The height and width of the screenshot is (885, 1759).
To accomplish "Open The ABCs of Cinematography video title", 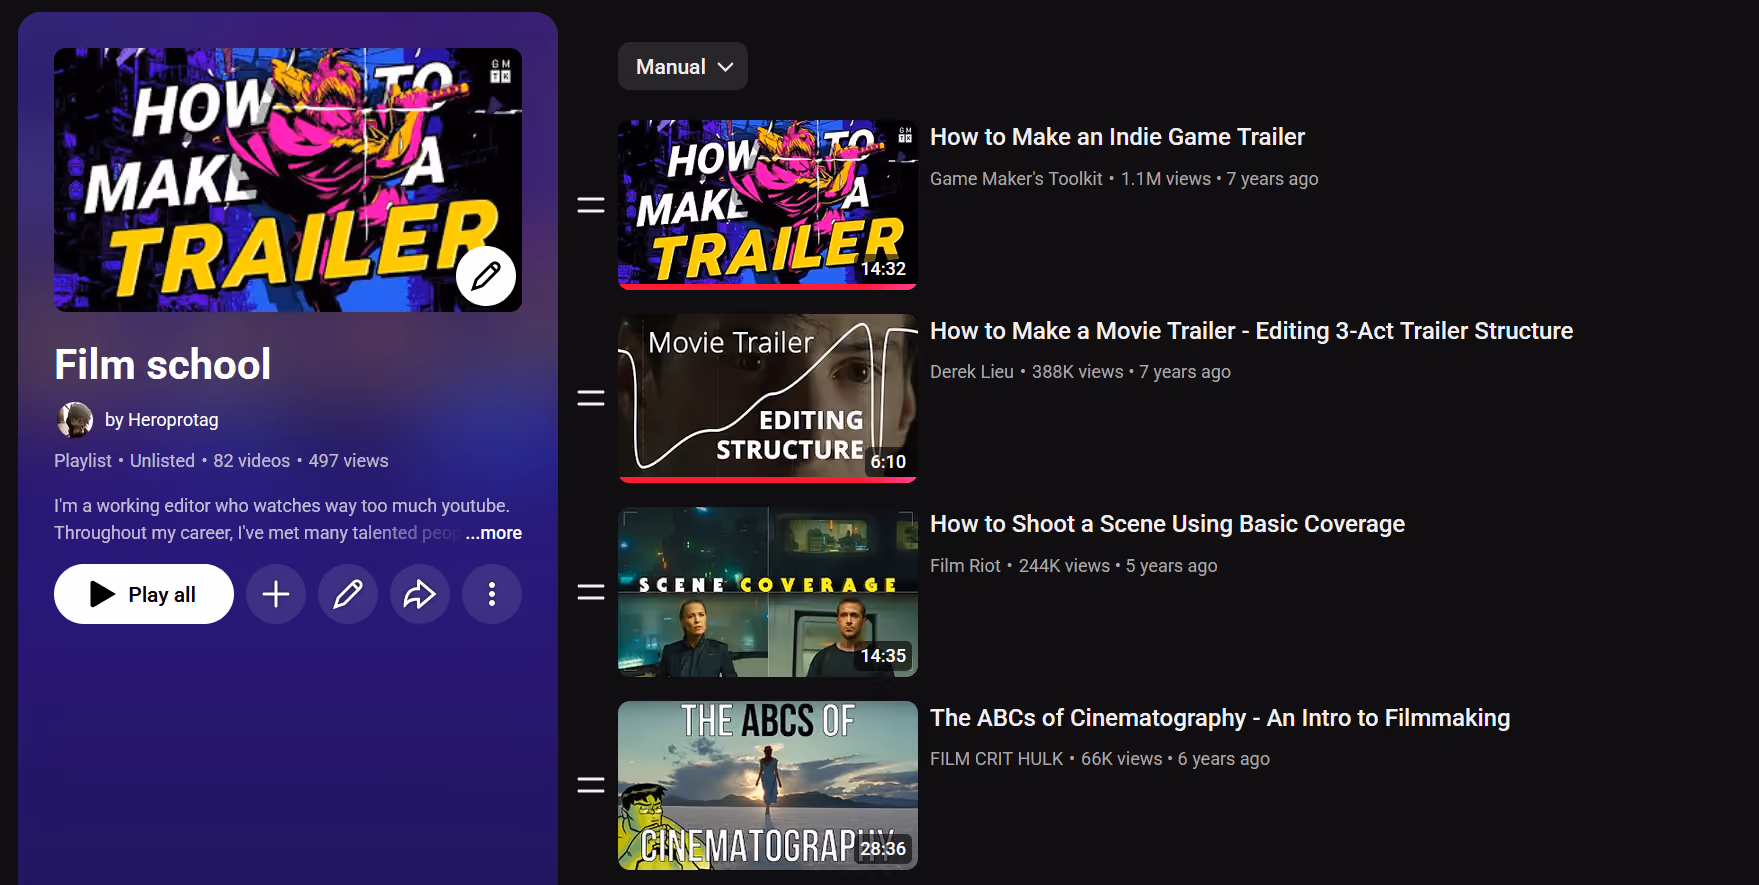I will point(1220,718).
